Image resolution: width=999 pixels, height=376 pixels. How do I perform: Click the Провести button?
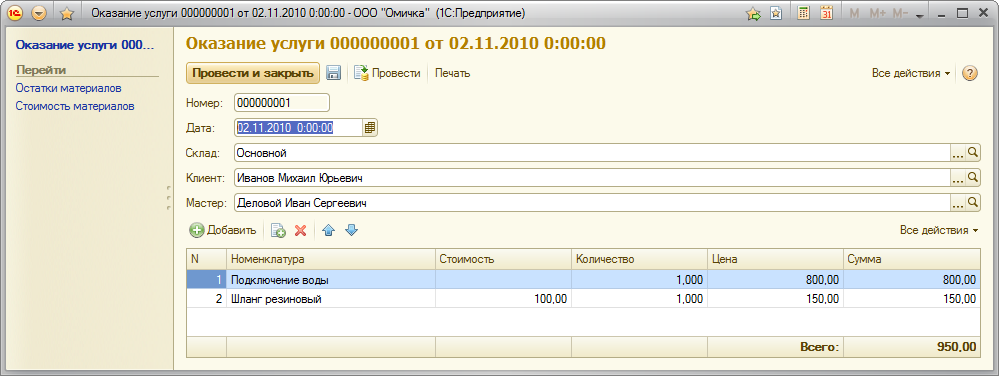387,73
